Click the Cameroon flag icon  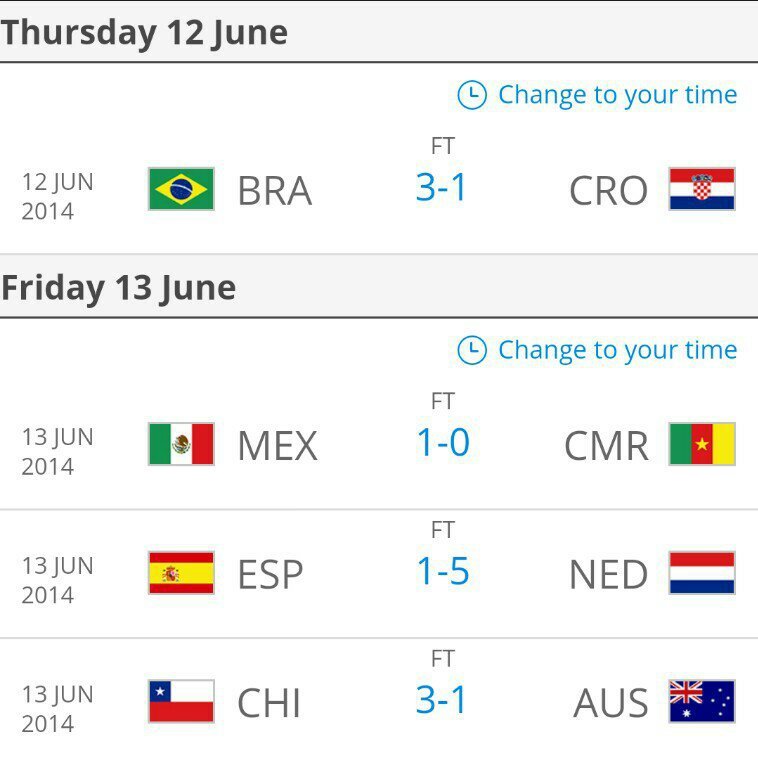[x=702, y=444]
